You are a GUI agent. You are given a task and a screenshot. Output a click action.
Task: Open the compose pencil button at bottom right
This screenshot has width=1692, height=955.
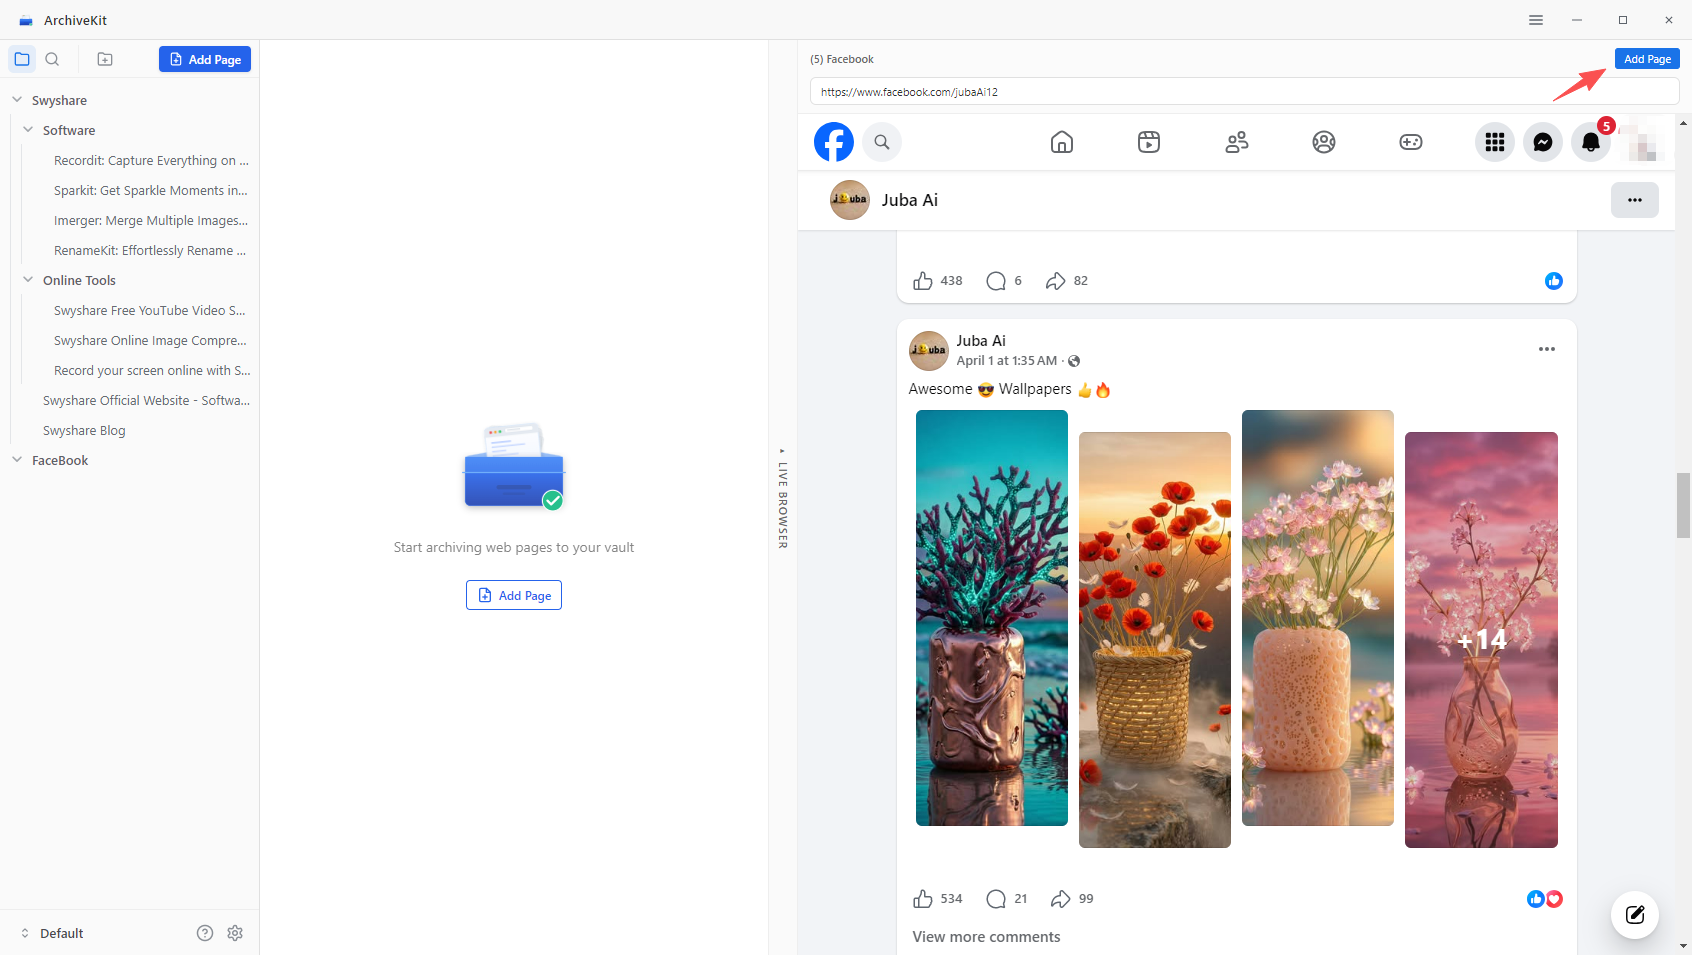[1634, 914]
